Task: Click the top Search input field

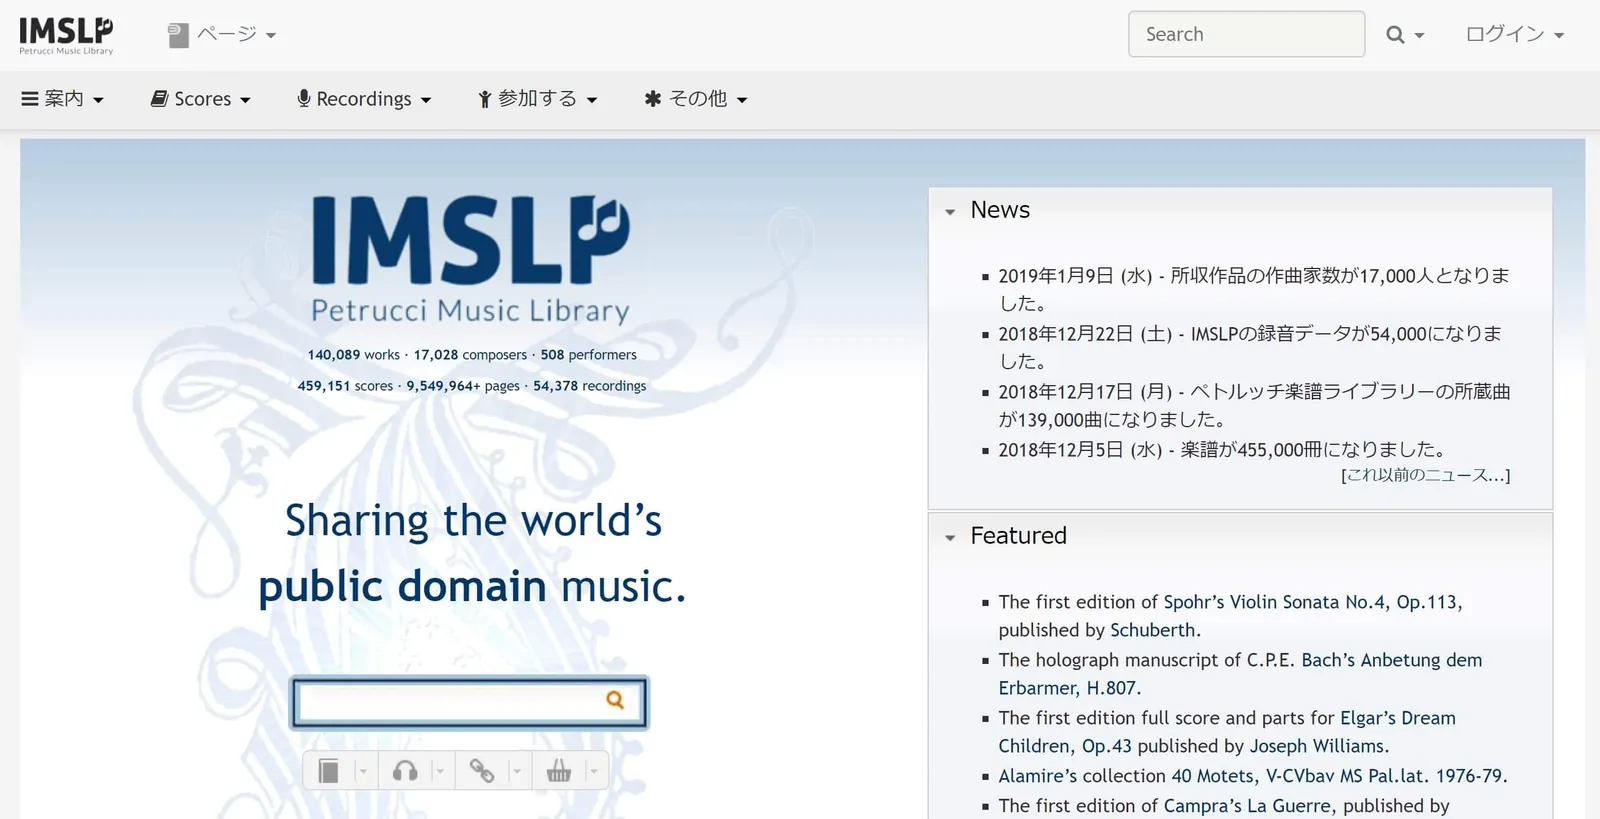Action: click(1246, 34)
